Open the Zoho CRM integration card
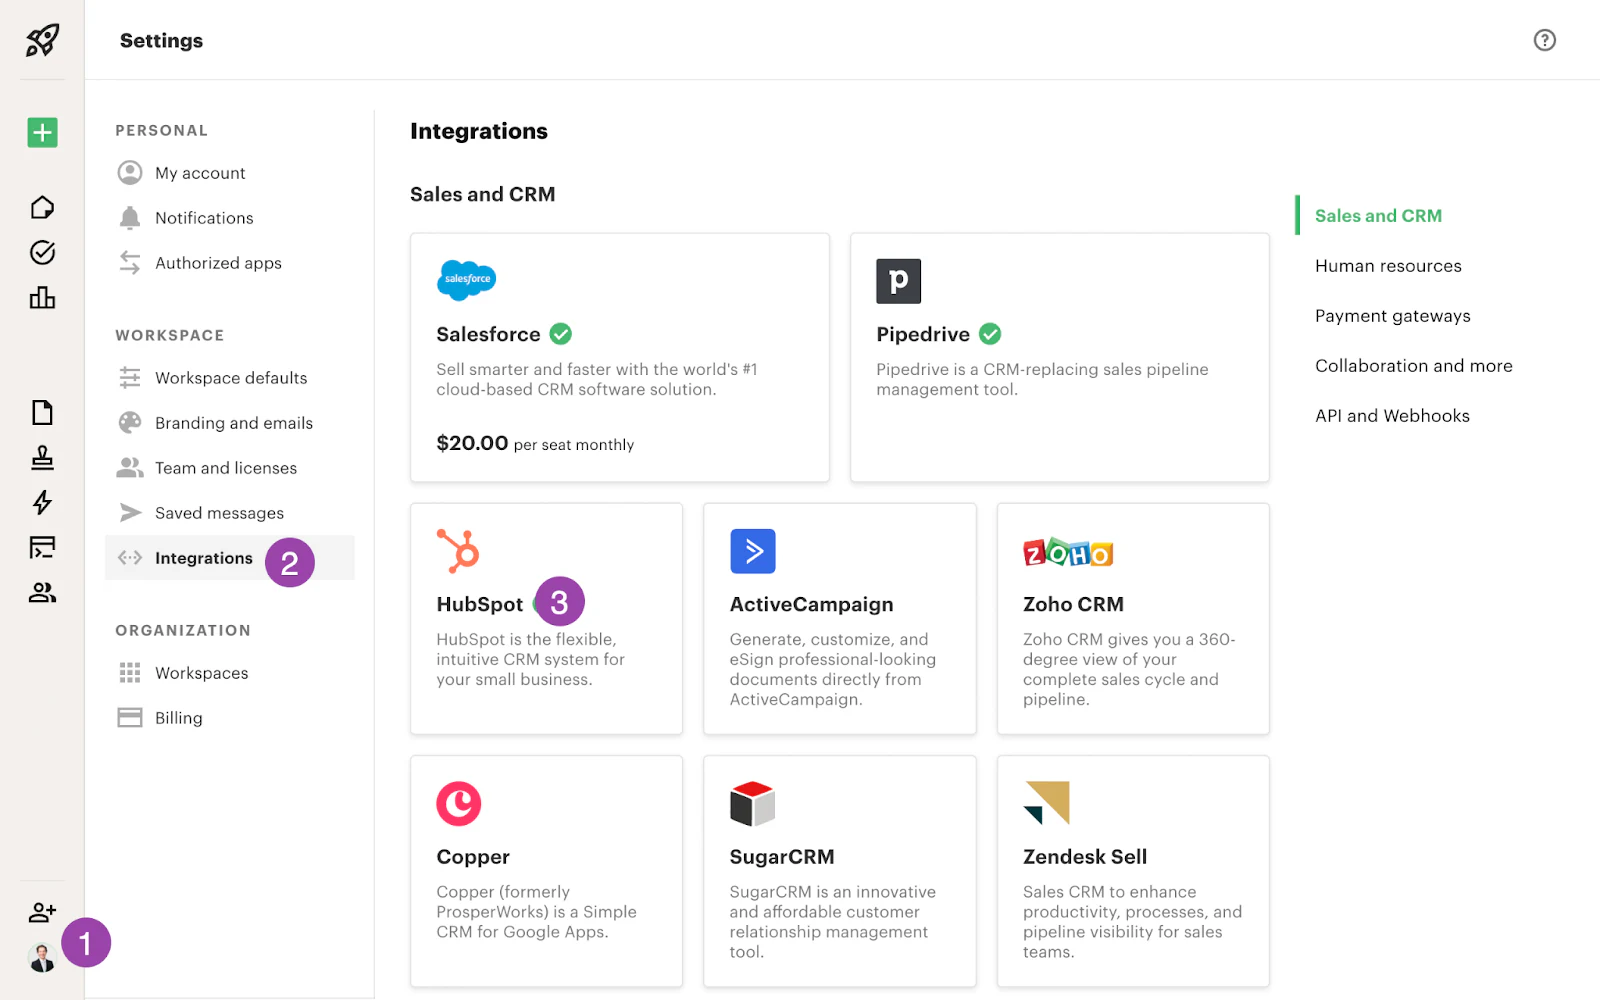Screen dimensions: 1600x1000 coord(1133,619)
